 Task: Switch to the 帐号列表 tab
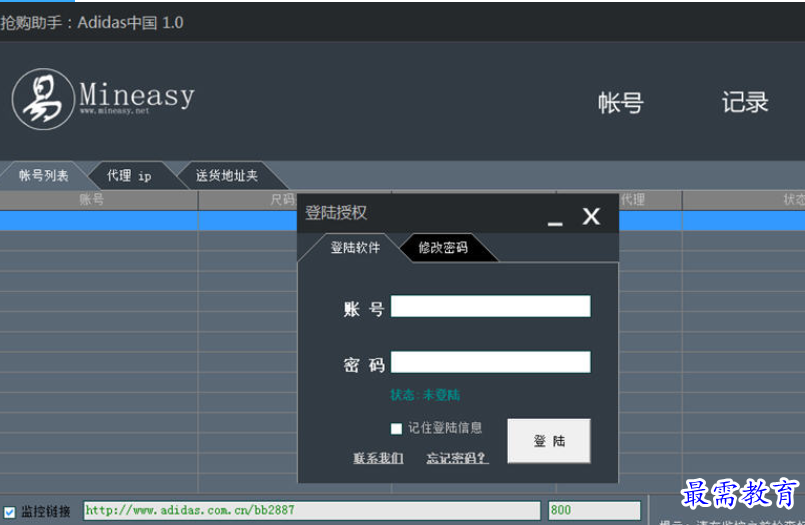44,176
